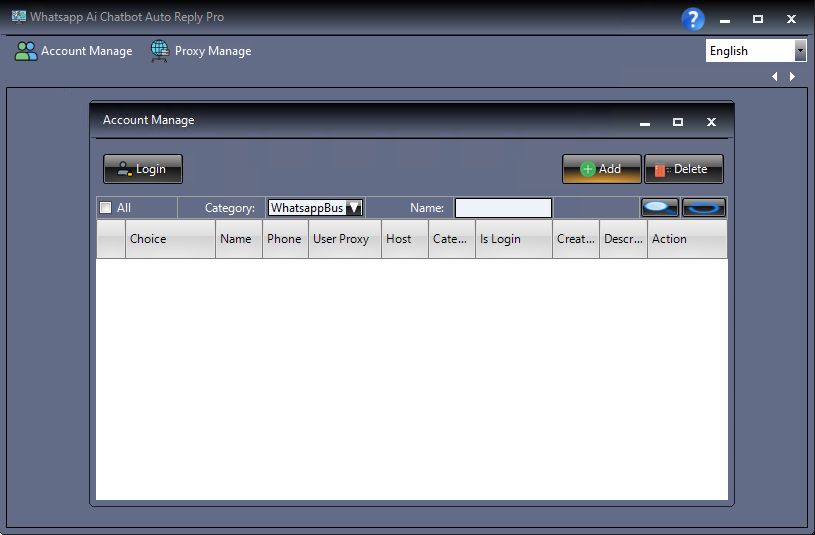Open the blue question mark help icon
815x535 pixels.
click(693, 19)
